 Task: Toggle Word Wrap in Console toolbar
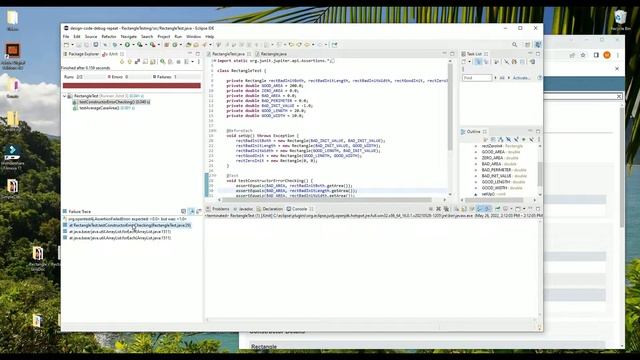coord(472,209)
